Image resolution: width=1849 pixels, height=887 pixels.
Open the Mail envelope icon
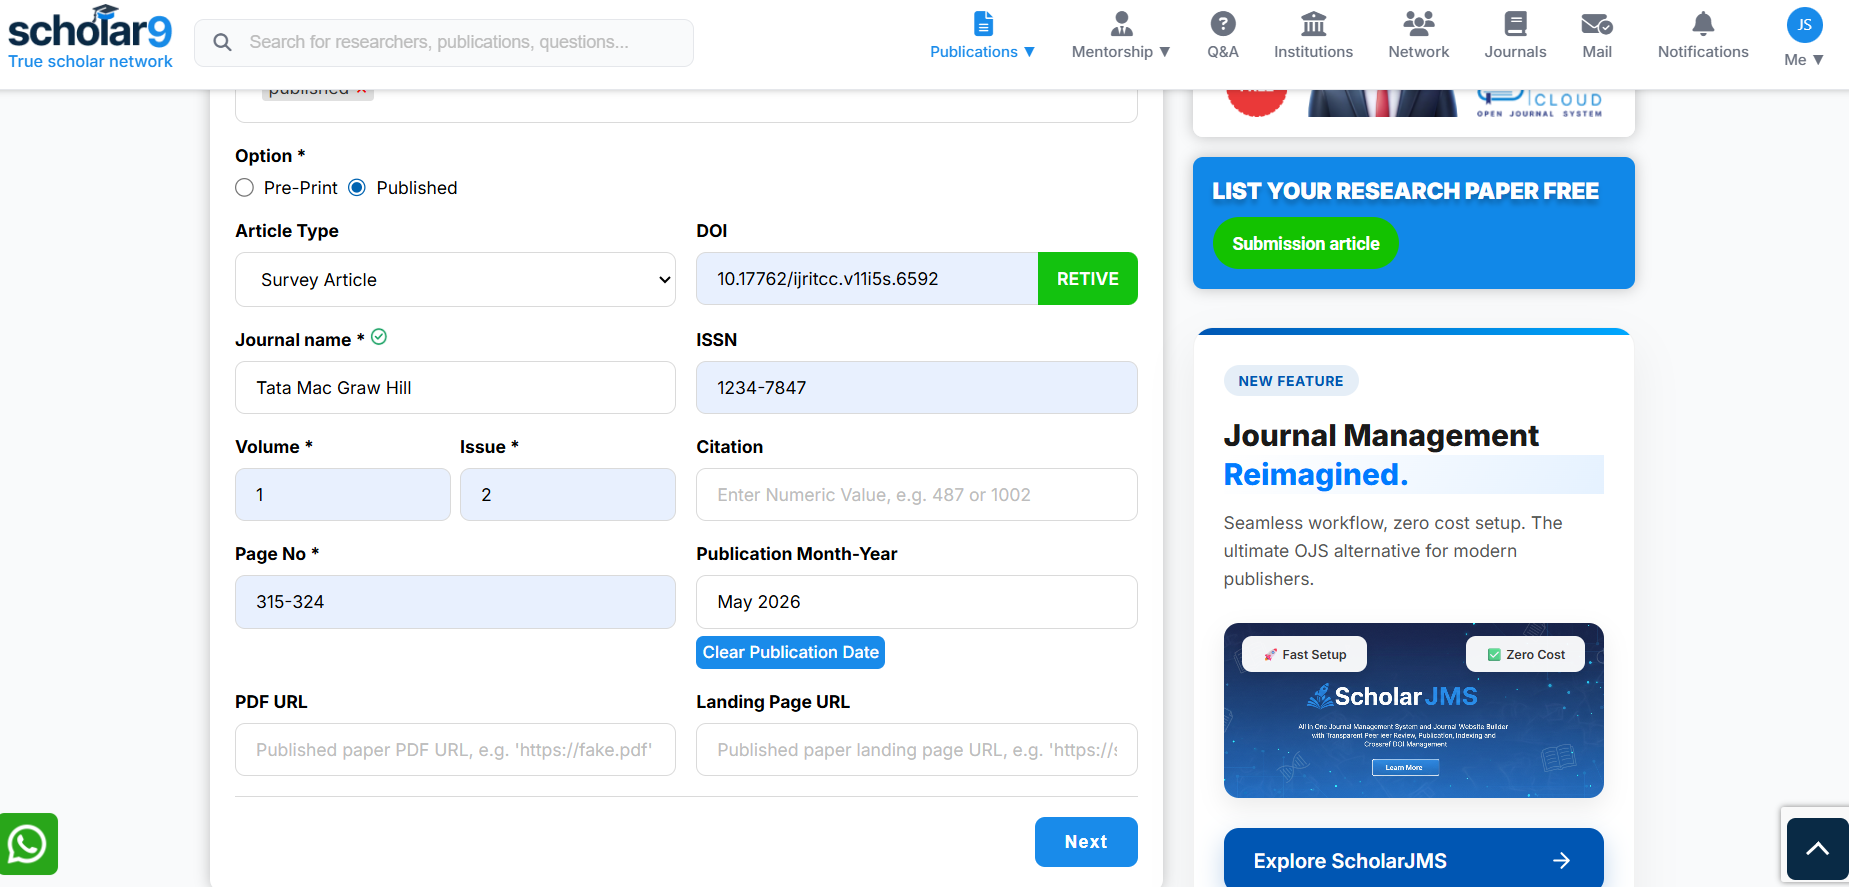(1597, 23)
